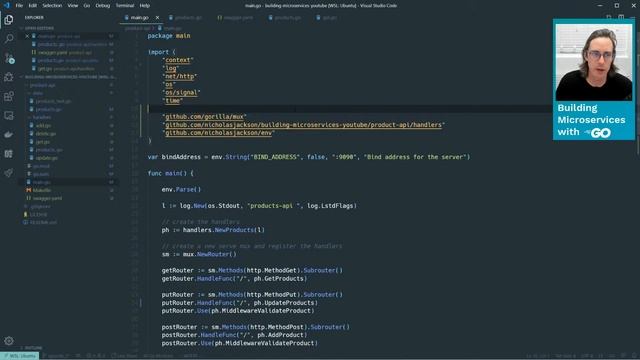Open .gitignore in file tree
Image resolution: width=640 pixels, height=360 pixels.
[40, 207]
